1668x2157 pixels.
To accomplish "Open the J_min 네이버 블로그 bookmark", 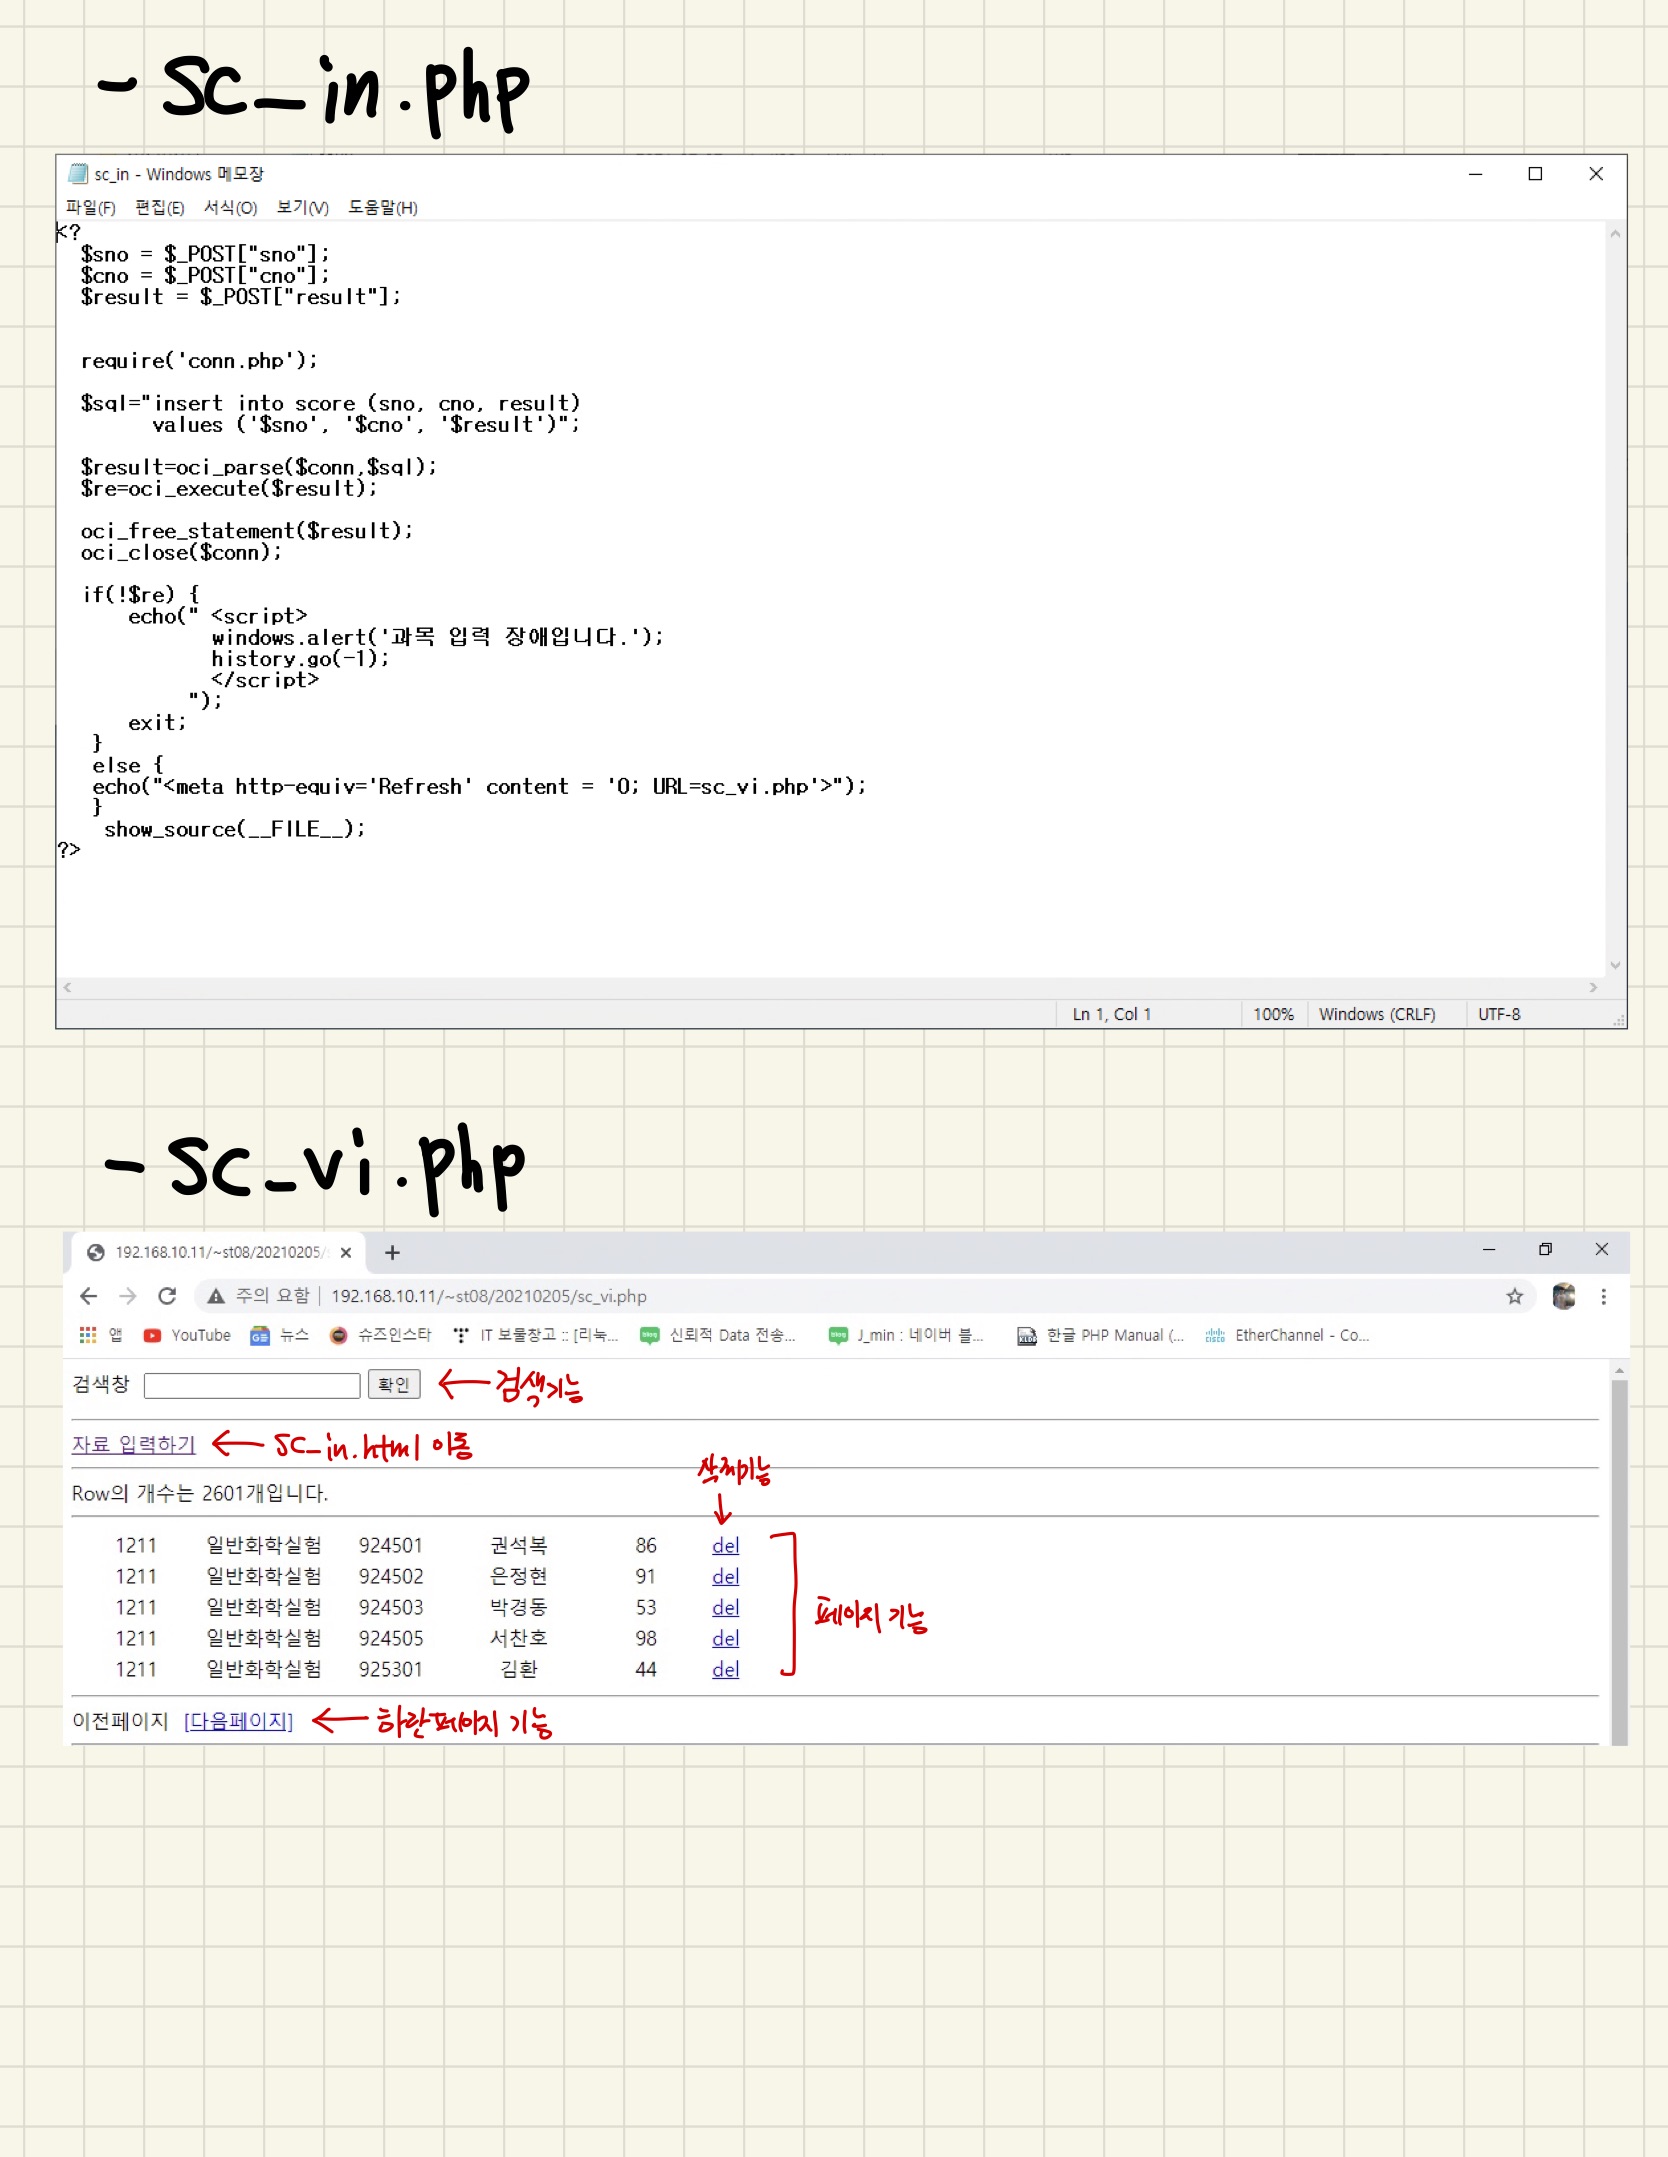I will point(906,1335).
